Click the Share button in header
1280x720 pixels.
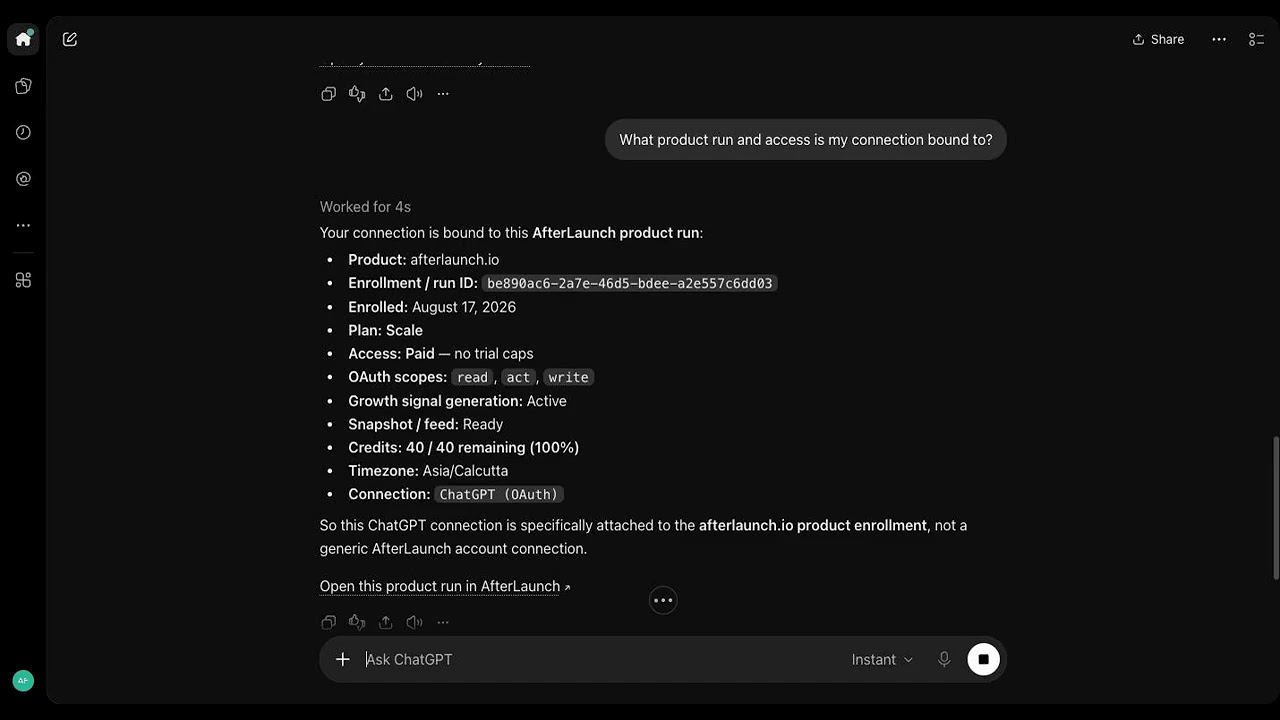(1158, 40)
